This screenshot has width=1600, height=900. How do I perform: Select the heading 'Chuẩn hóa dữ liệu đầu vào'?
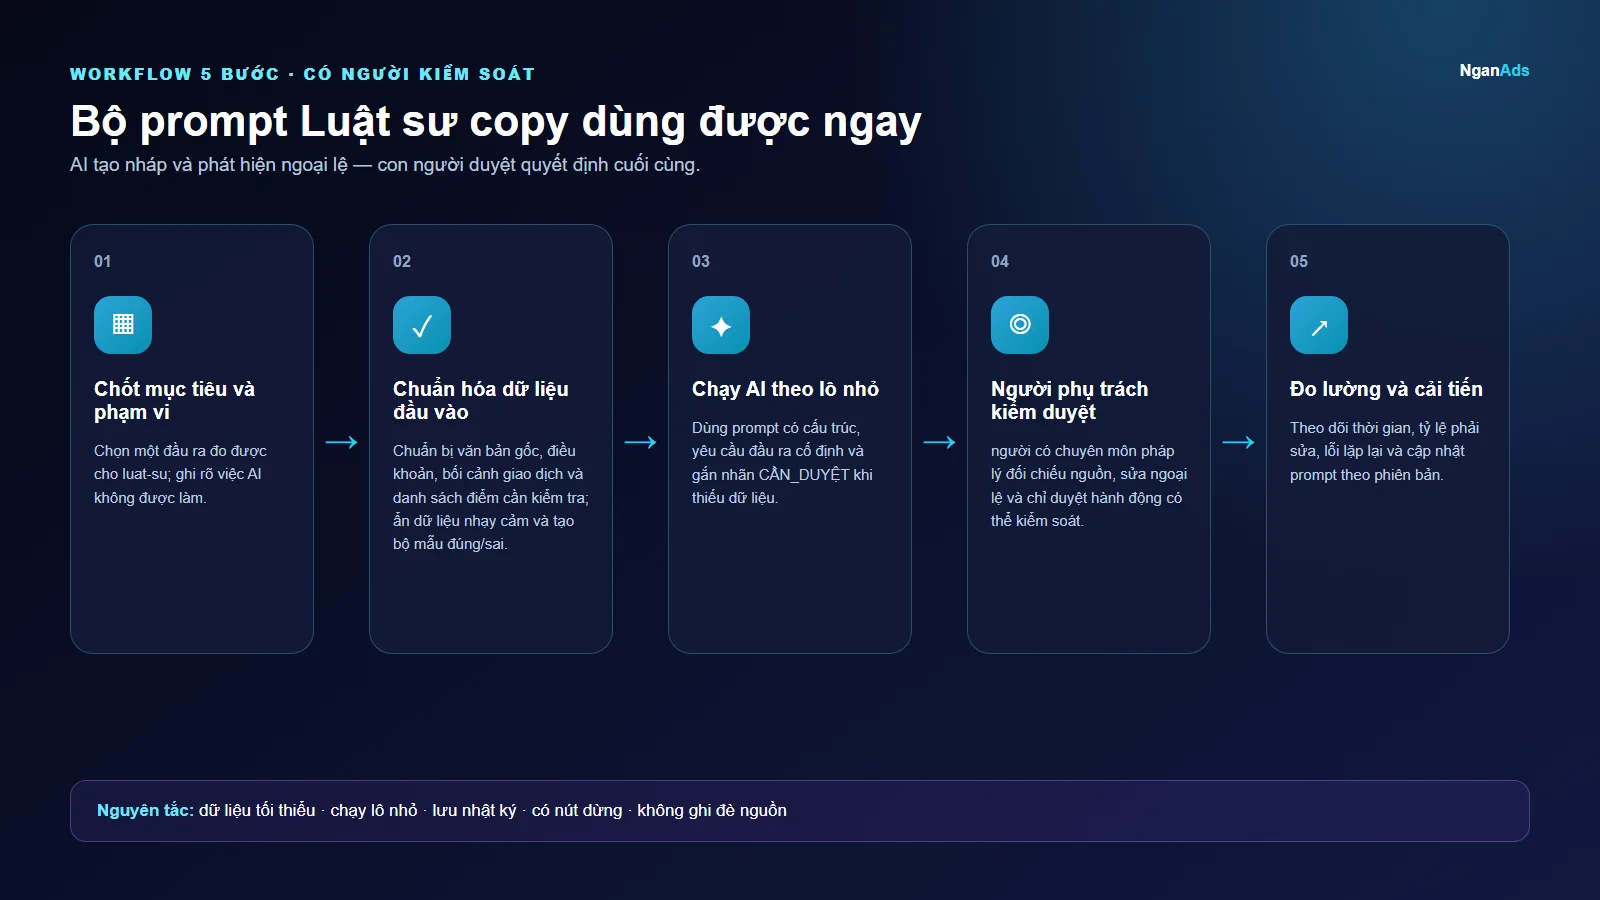(480, 400)
